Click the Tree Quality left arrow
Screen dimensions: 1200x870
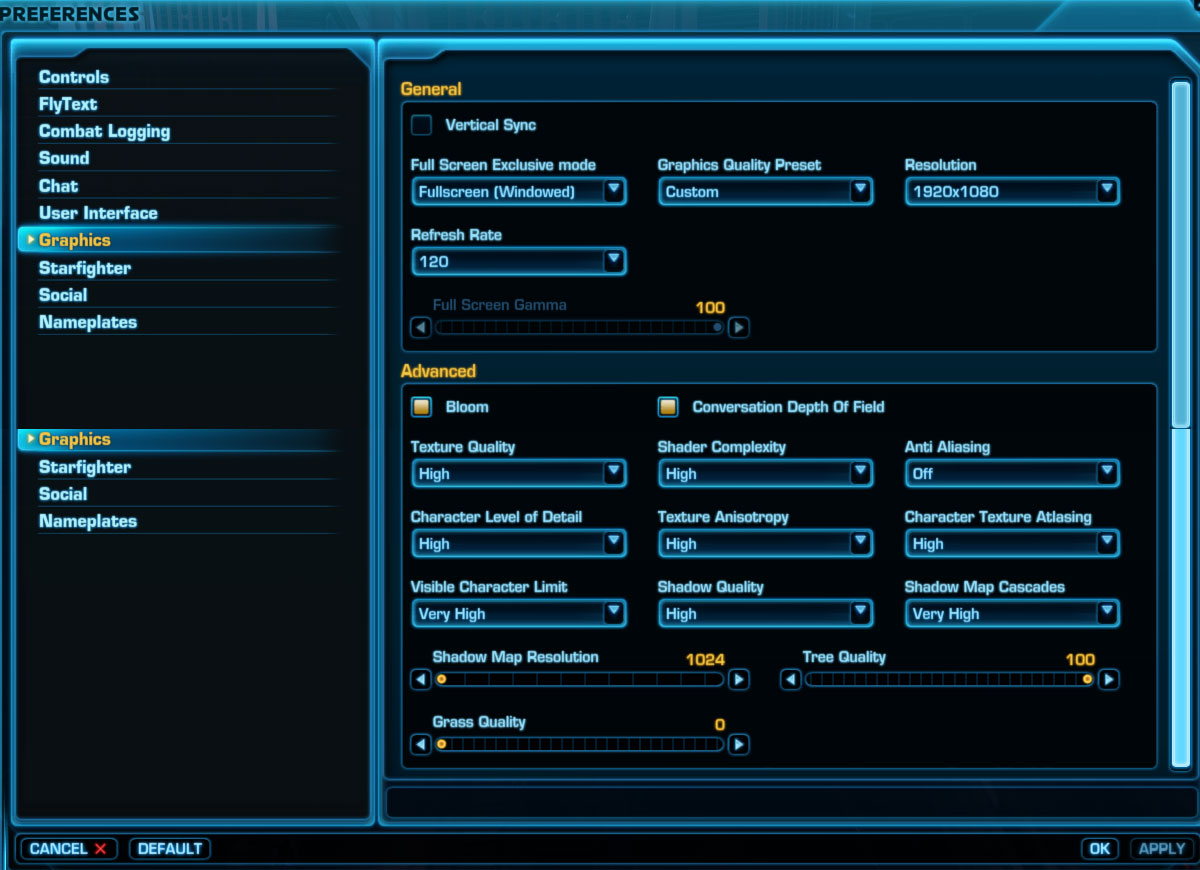(791, 679)
